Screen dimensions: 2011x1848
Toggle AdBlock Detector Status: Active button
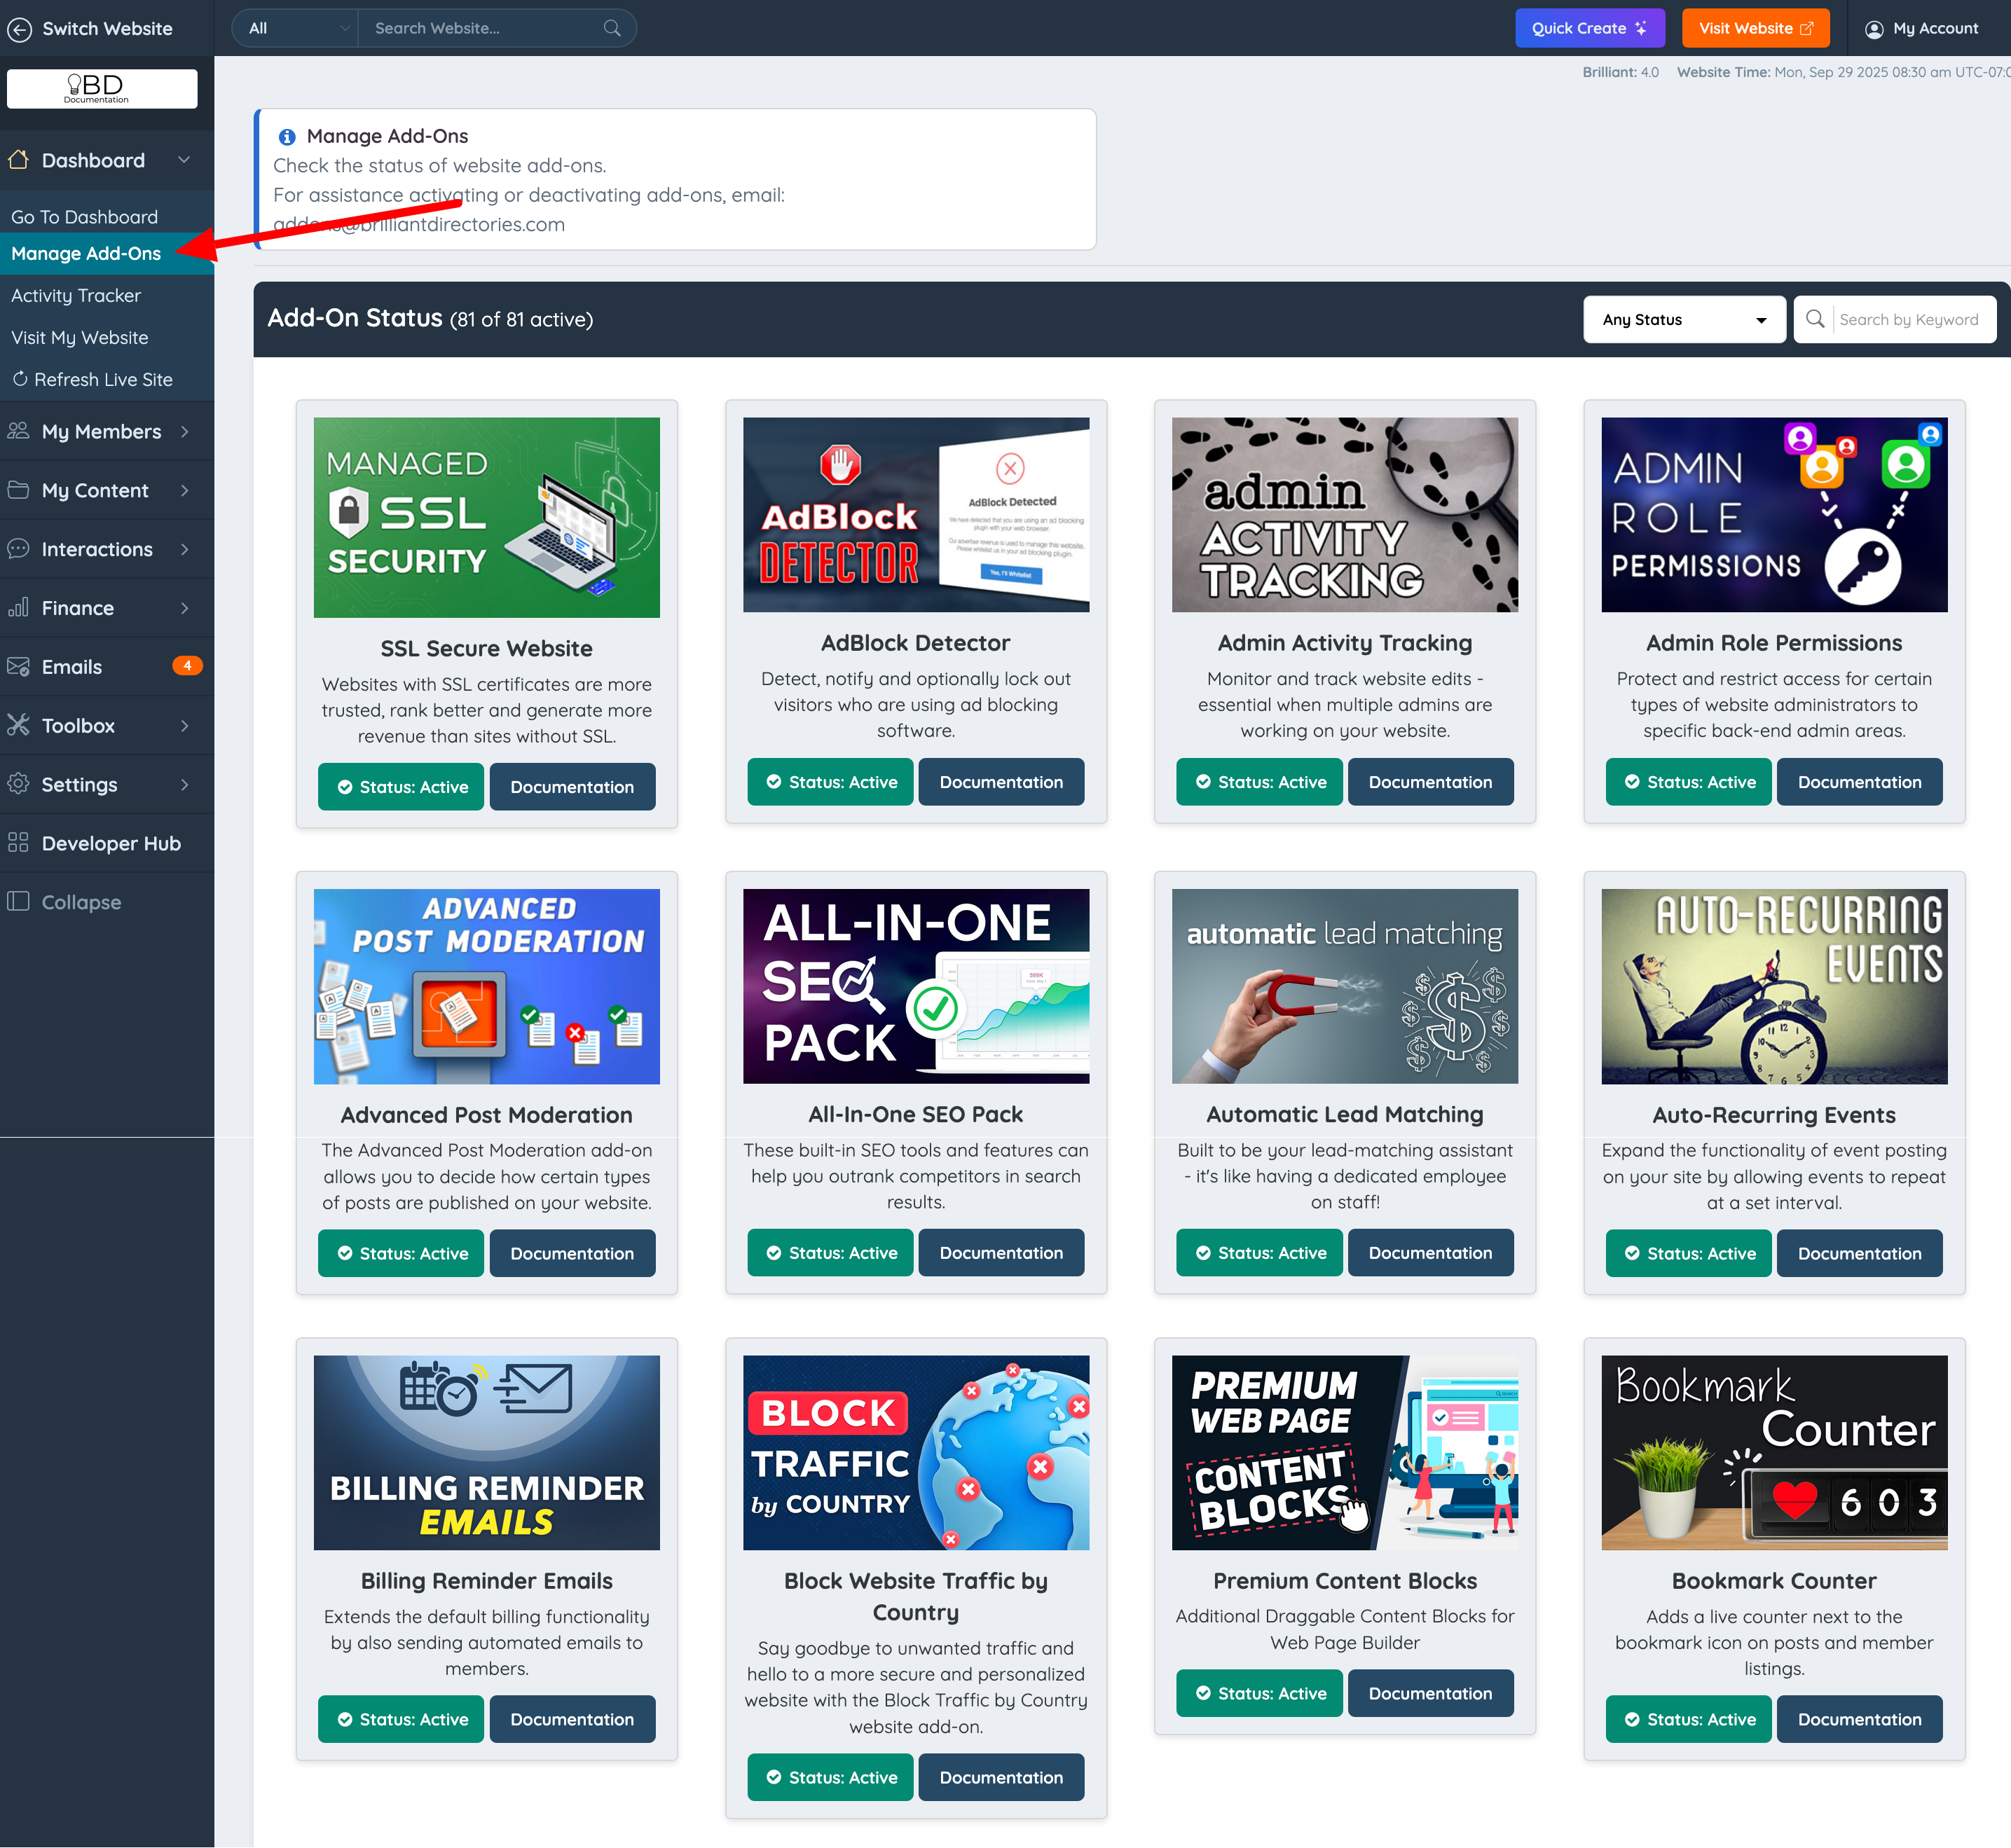[x=830, y=782]
